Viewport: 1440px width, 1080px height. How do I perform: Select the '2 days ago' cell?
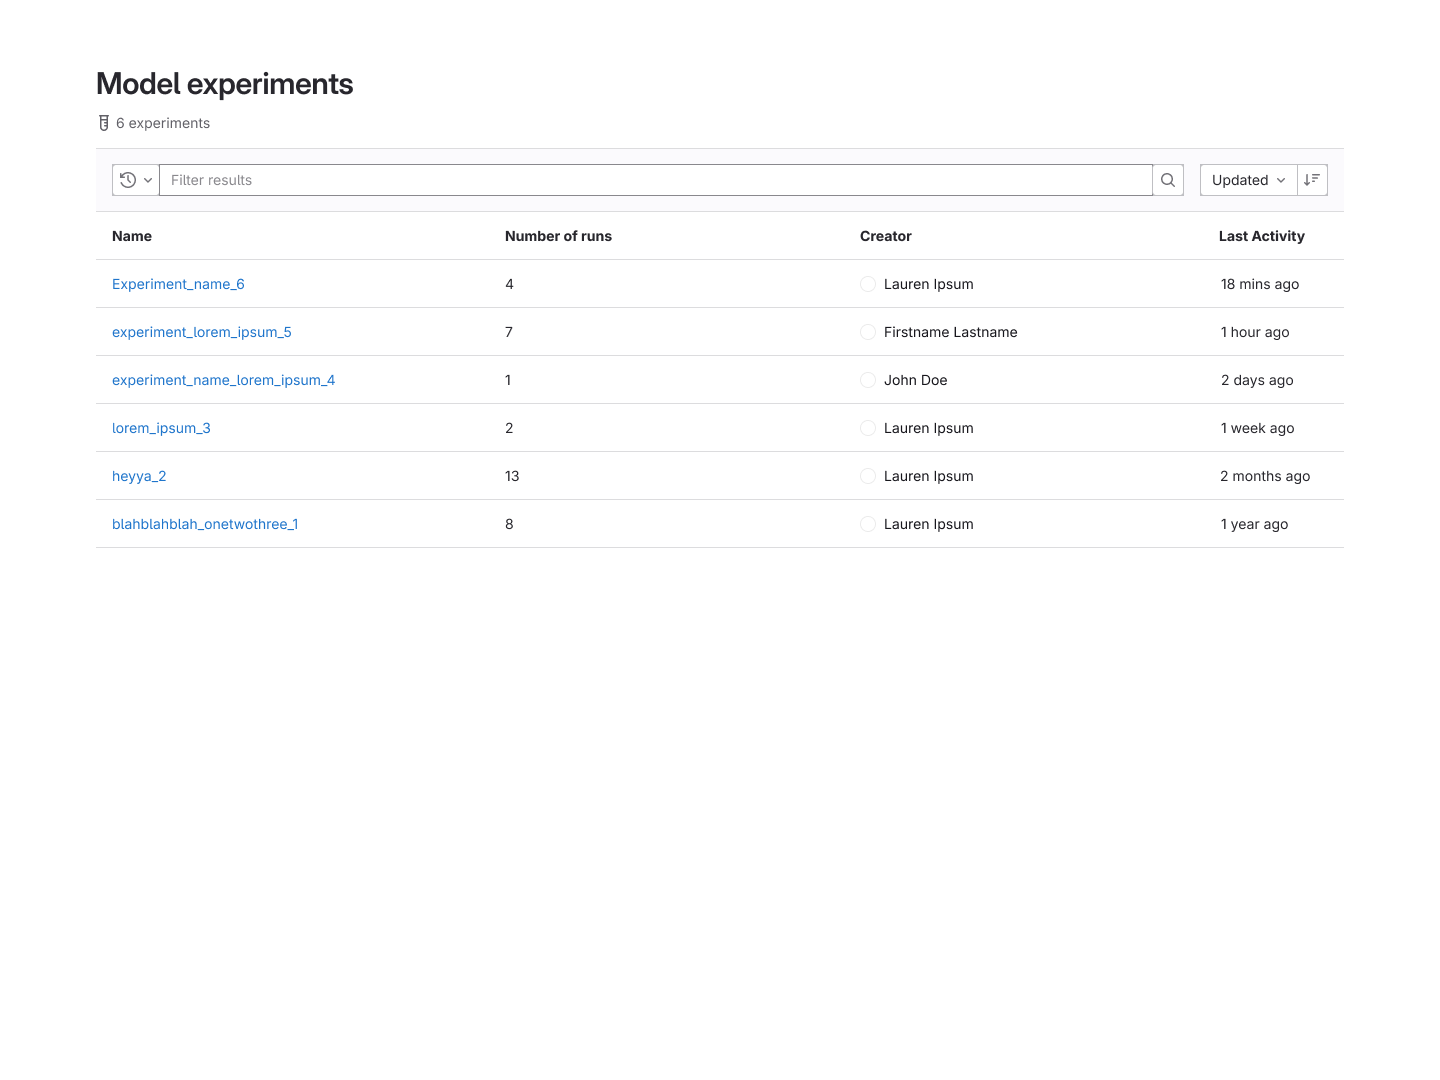click(x=1257, y=380)
